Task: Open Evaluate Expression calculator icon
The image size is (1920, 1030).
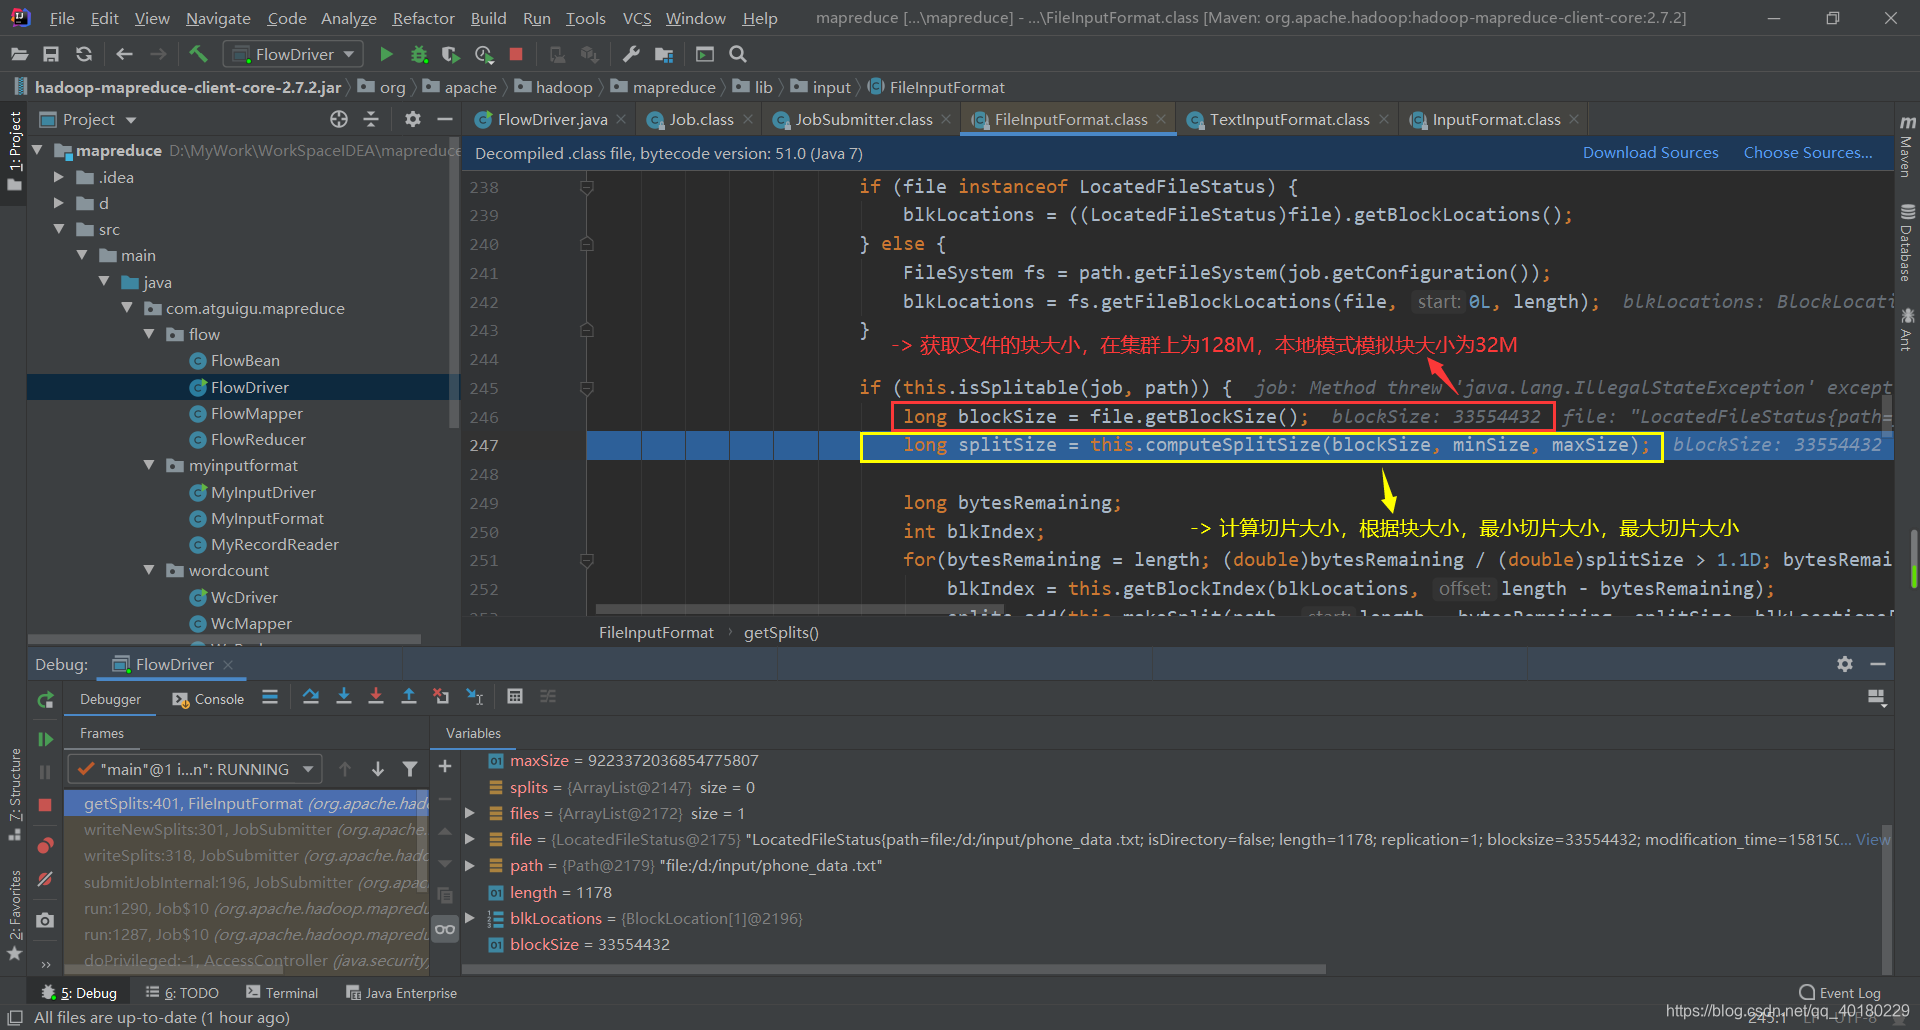Action: (515, 696)
